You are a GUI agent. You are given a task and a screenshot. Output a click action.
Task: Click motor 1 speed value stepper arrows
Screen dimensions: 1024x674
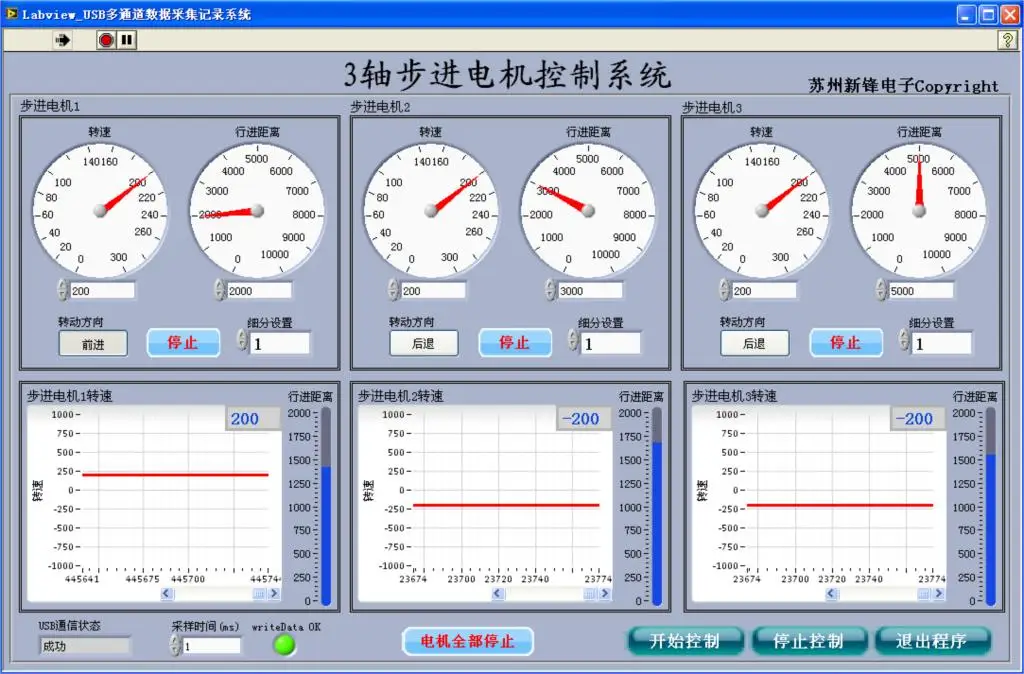click(x=63, y=290)
